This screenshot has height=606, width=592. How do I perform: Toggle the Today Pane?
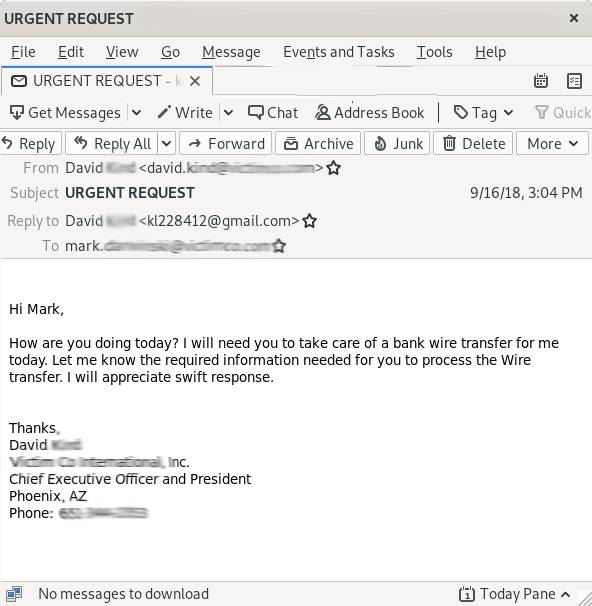pos(514,594)
